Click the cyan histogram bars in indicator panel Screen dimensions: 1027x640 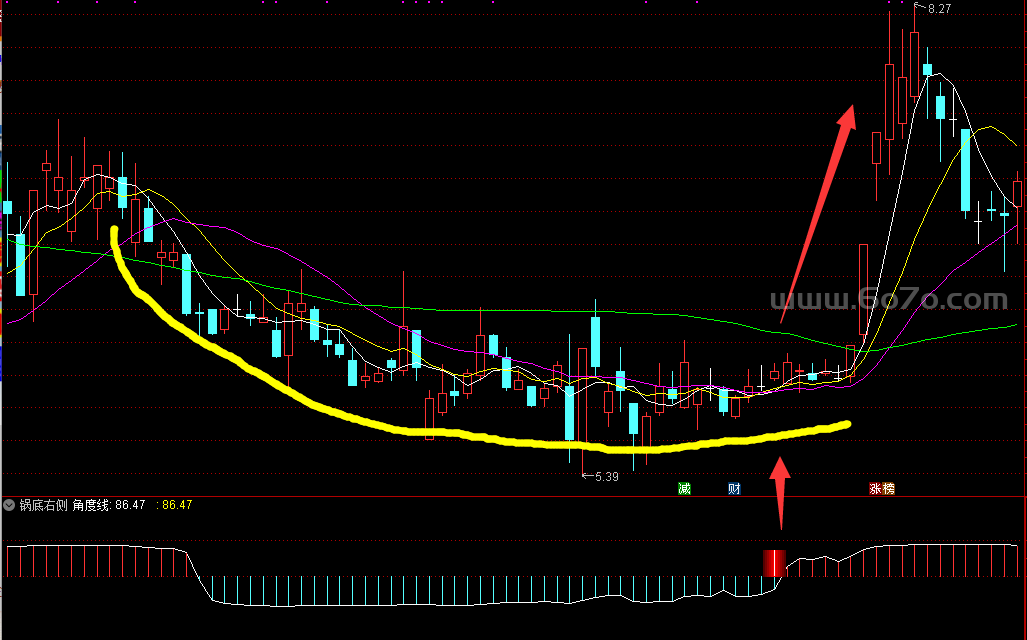click(450, 590)
